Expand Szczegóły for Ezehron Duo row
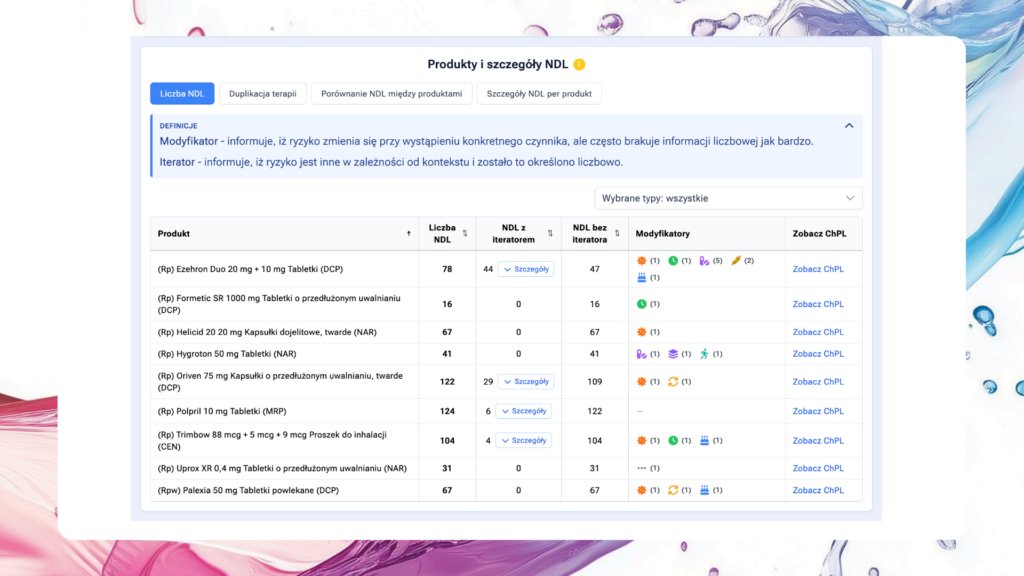The image size is (1024, 576). tap(526, 269)
